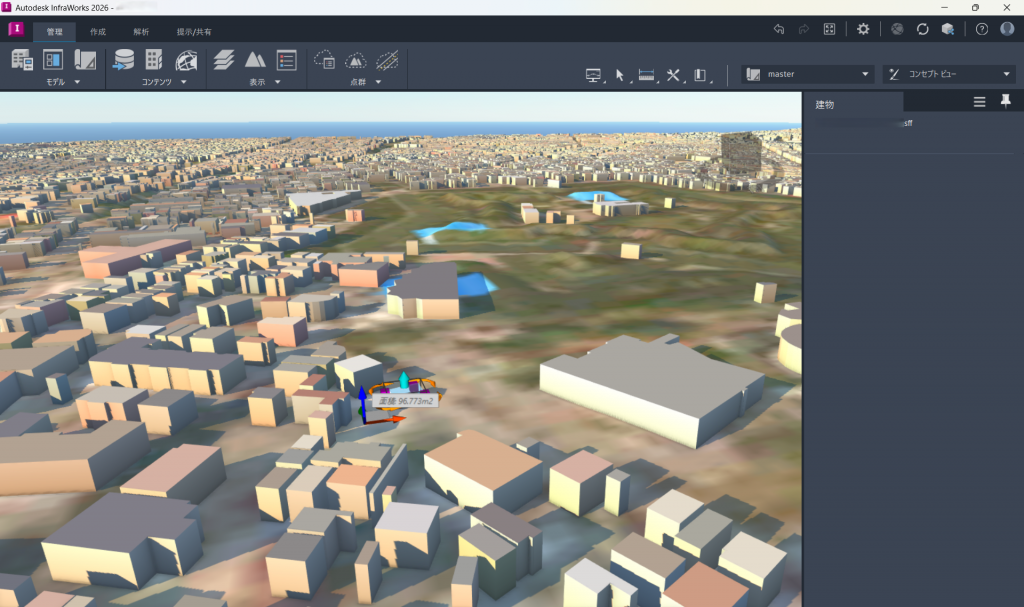Click the point cloud terrain icon
Image resolution: width=1024 pixels, height=607 pixels.
click(356, 60)
